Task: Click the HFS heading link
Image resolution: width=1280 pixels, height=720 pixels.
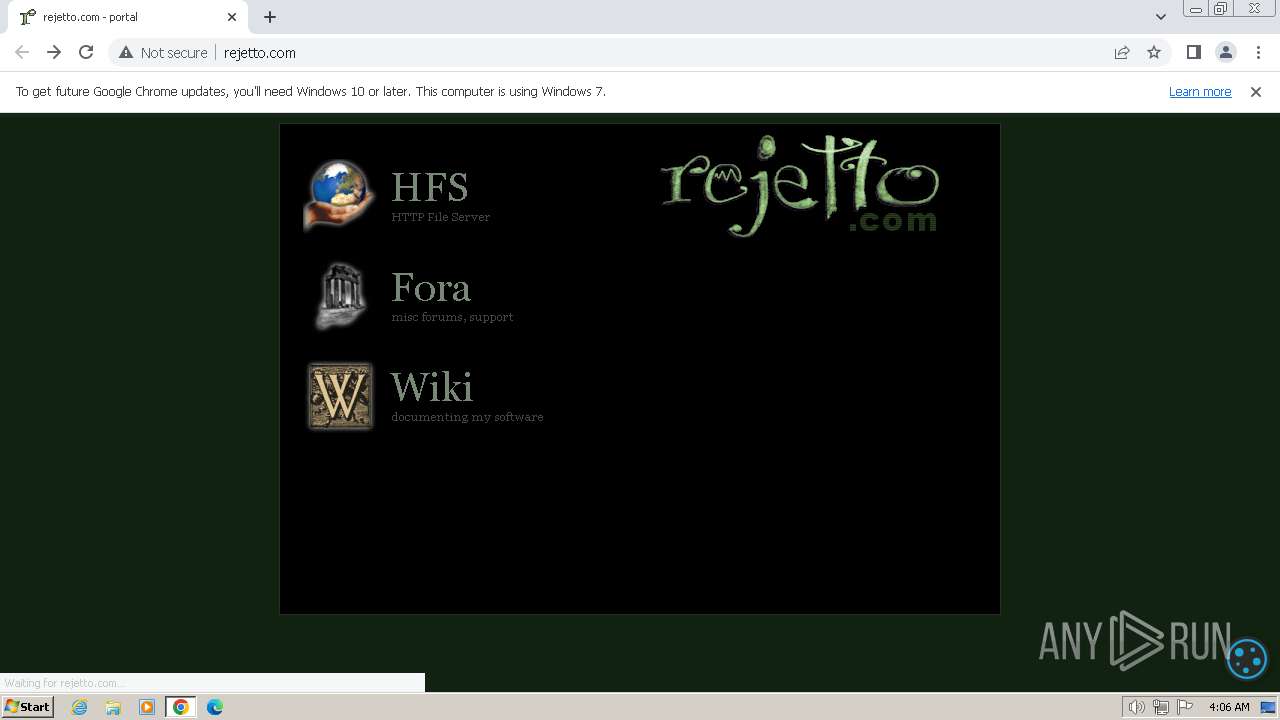Action: pyautogui.click(x=429, y=188)
